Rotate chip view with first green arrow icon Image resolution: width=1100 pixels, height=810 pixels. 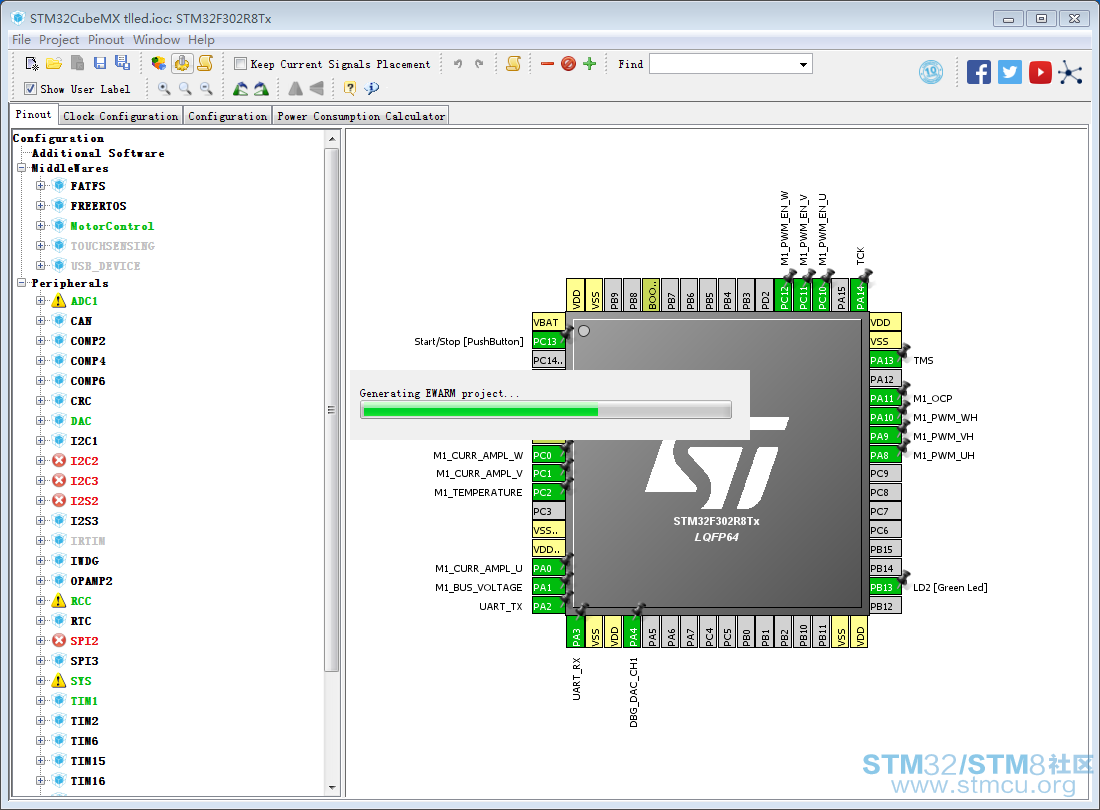240,88
